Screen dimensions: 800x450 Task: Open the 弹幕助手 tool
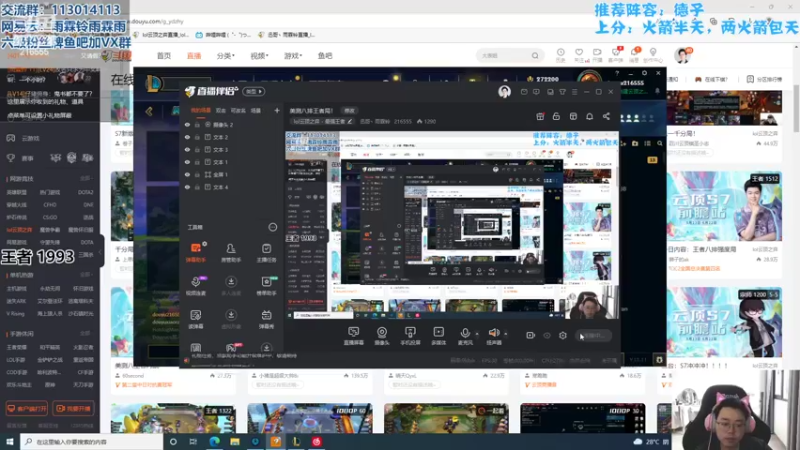coord(196,253)
